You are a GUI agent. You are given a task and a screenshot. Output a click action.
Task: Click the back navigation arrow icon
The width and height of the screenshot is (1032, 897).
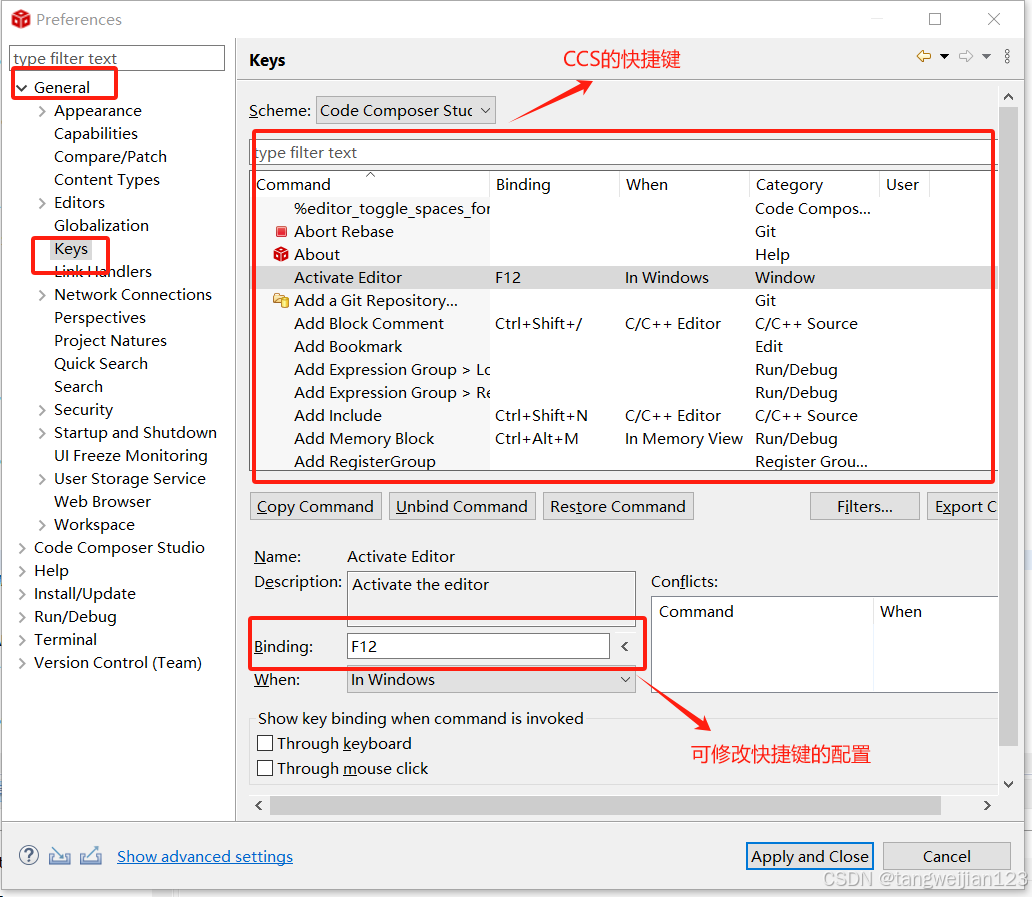[924, 57]
